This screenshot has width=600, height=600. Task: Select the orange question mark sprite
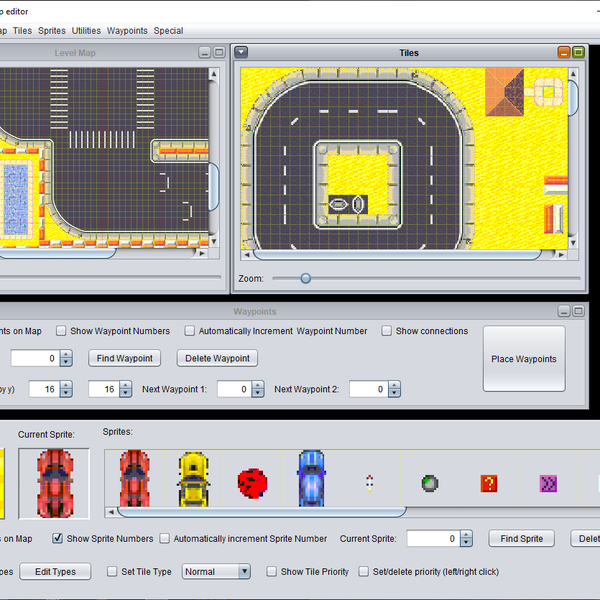488,483
